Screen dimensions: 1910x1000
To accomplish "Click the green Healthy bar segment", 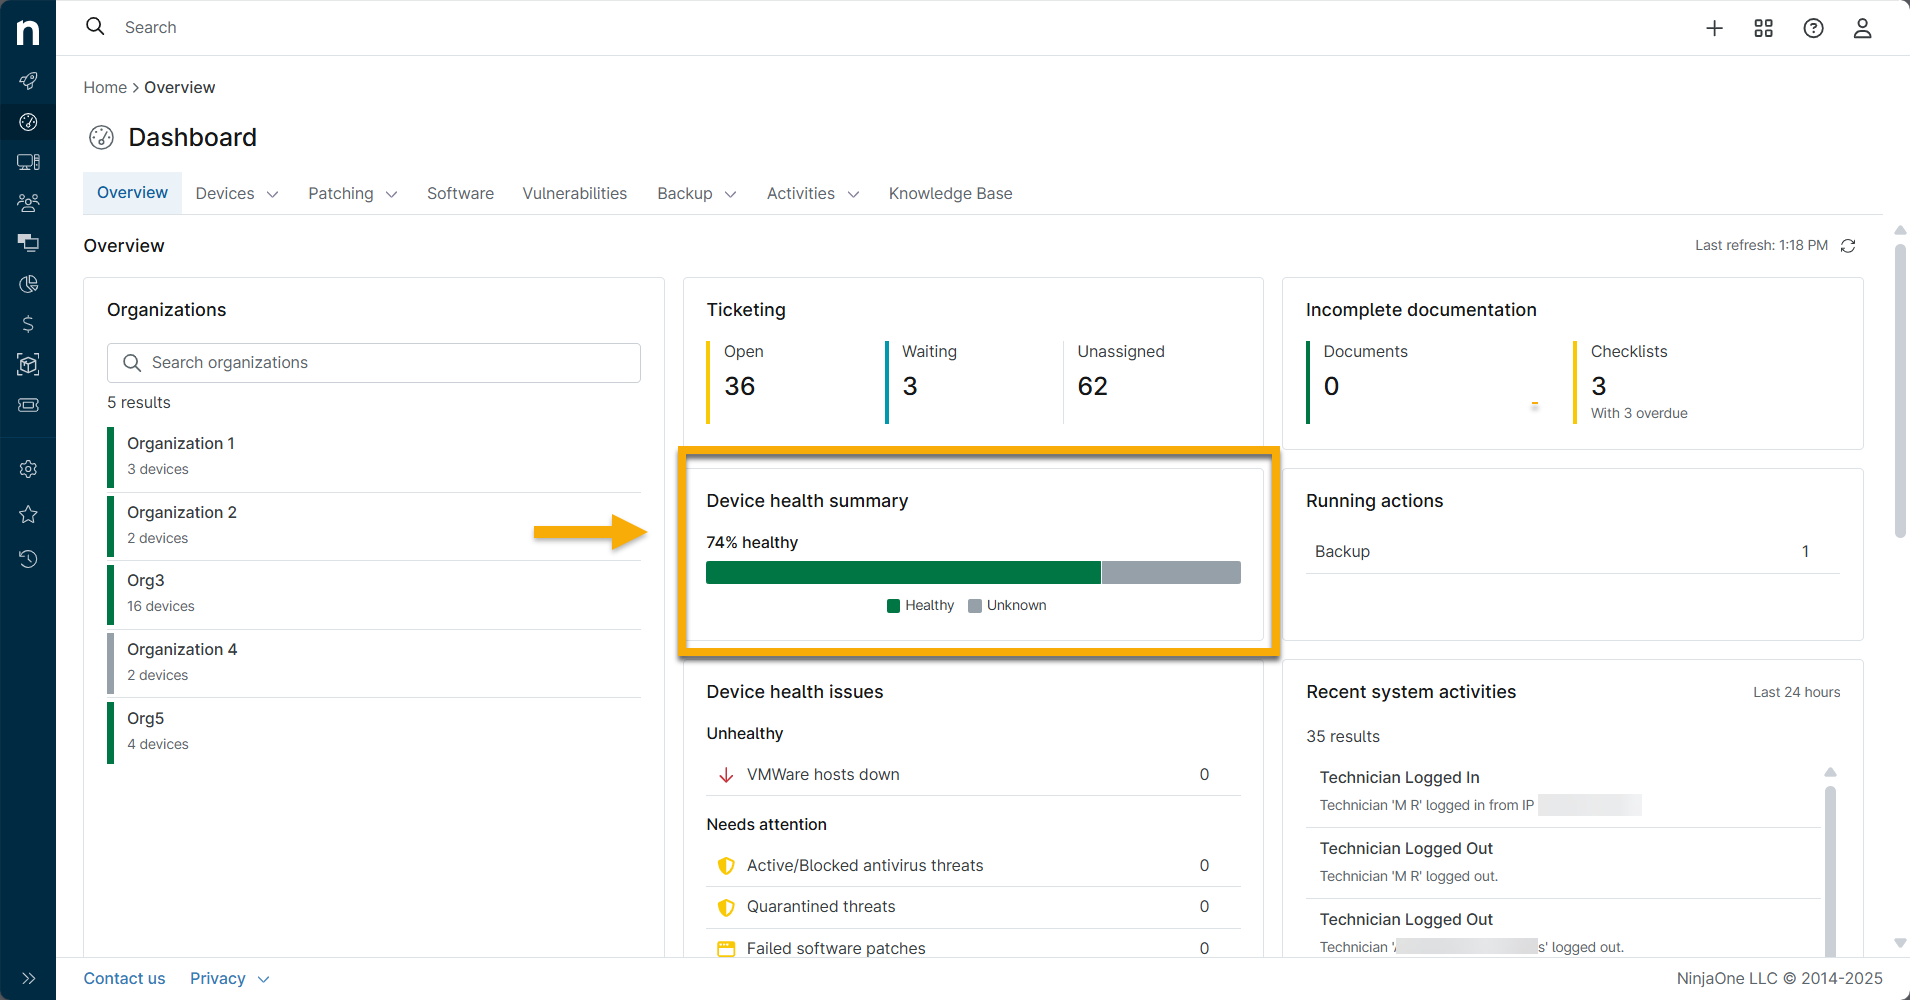I will [902, 573].
